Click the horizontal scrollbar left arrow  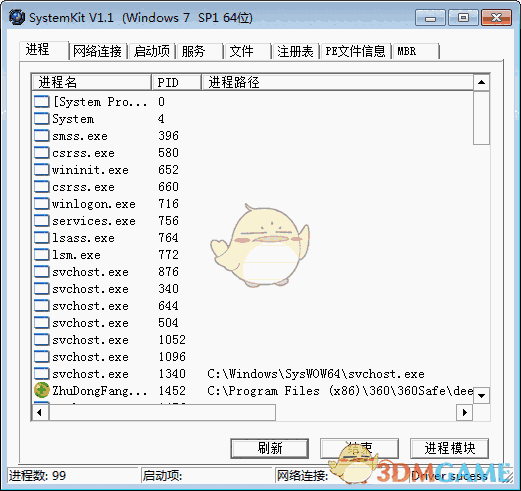point(40,413)
